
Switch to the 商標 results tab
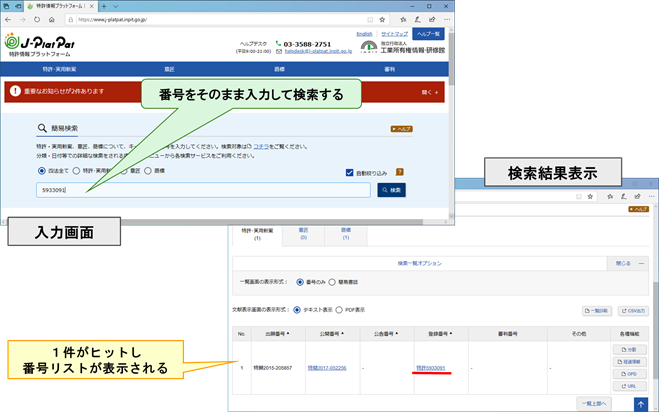tap(344, 232)
